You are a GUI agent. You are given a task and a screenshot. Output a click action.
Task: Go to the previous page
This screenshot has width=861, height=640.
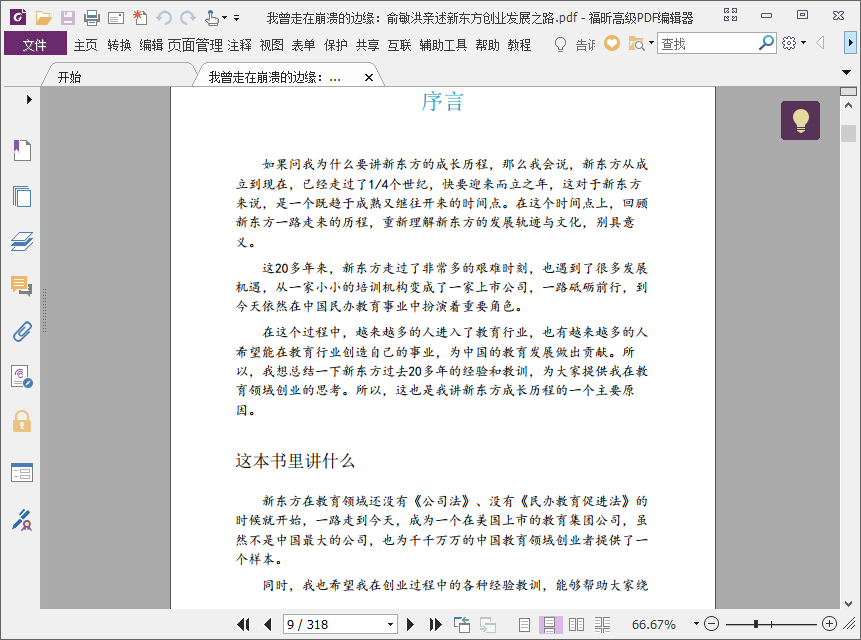(268, 624)
